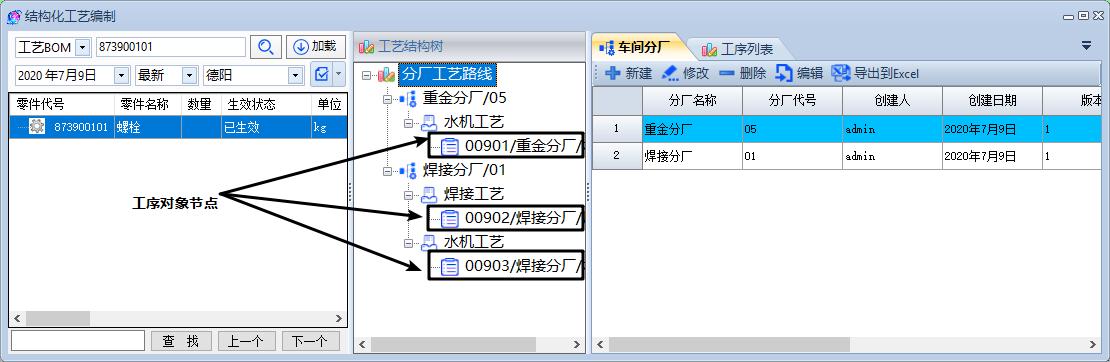Collapse the 重金分厂/05 tree node
1110x362 pixels.
tap(387, 98)
